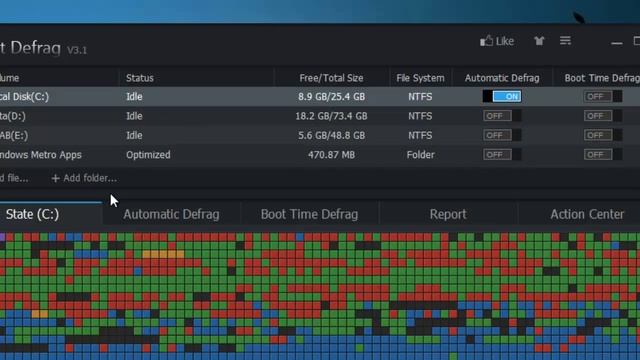Enable Boot Time Defrag for Windows Metro Apps
This screenshot has height=360, width=640.
[603, 155]
